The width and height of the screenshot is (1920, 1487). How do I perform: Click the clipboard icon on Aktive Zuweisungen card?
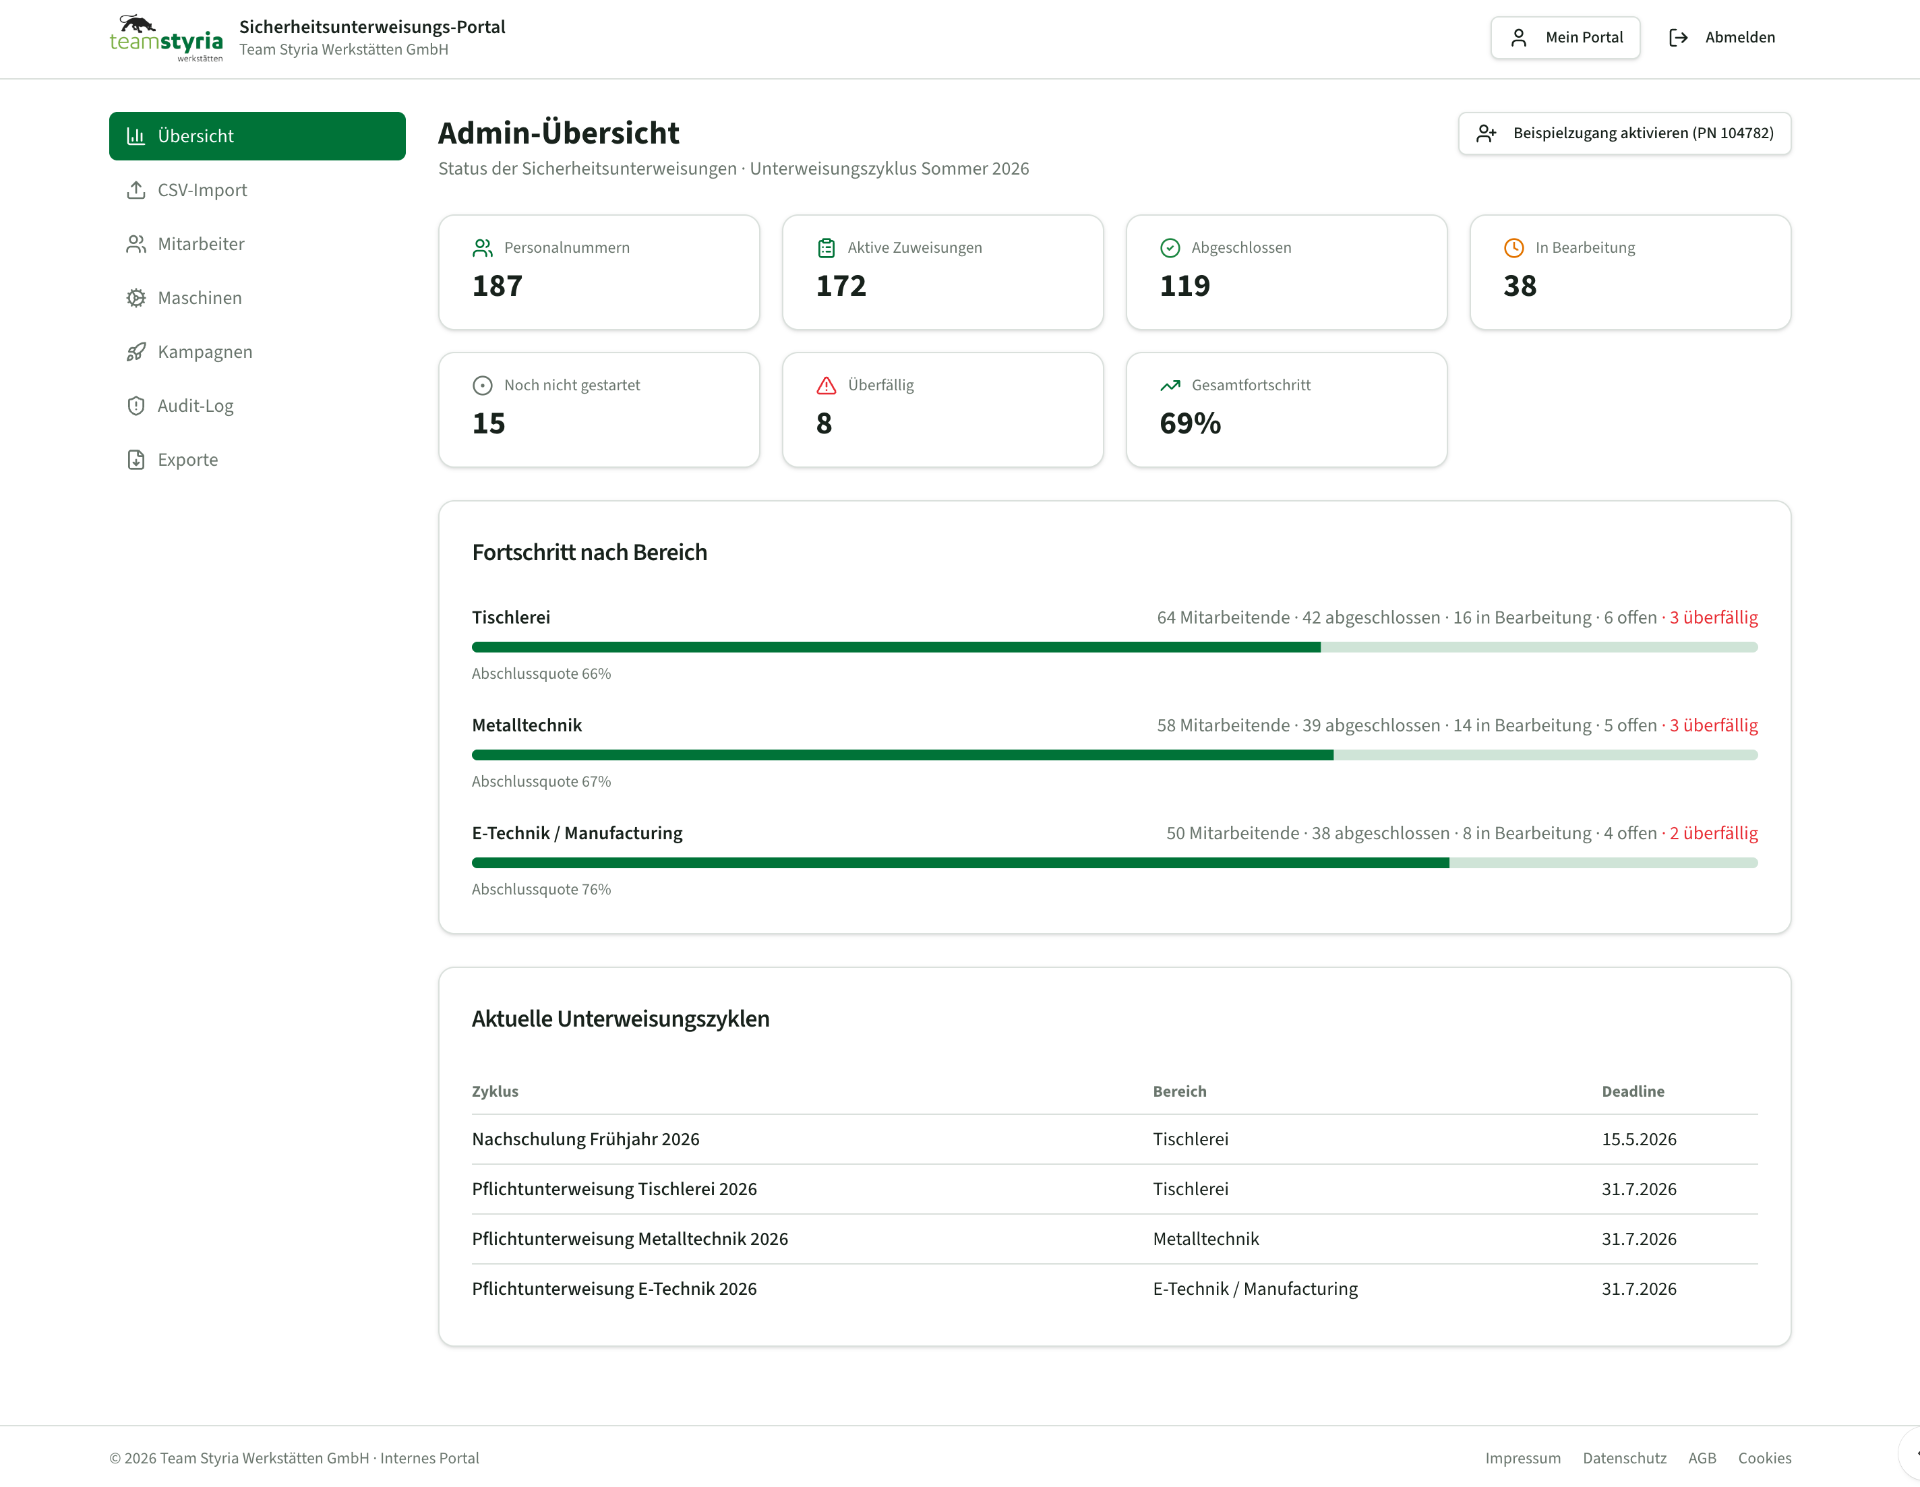tap(826, 248)
